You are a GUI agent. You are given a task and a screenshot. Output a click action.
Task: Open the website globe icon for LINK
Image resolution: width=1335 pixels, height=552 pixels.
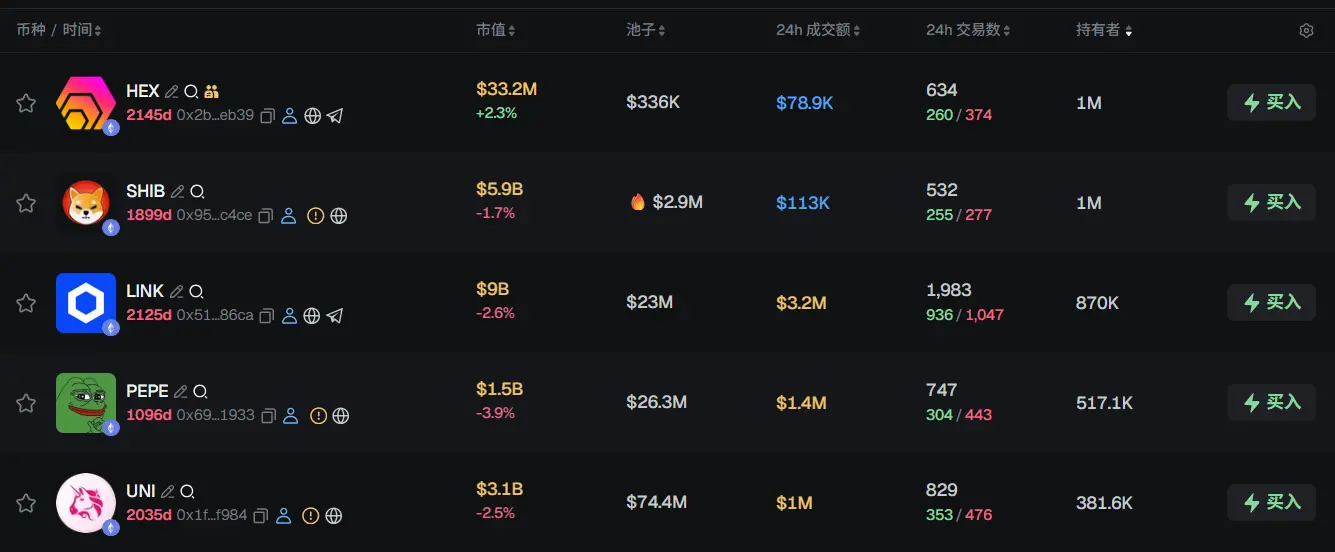point(311,316)
